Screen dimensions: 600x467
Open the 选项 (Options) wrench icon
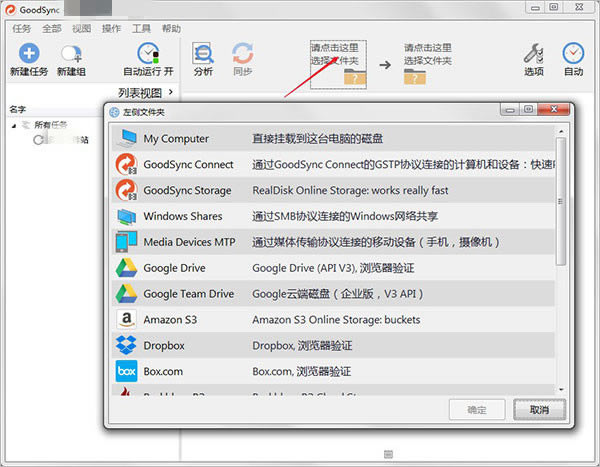(x=534, y=54)
